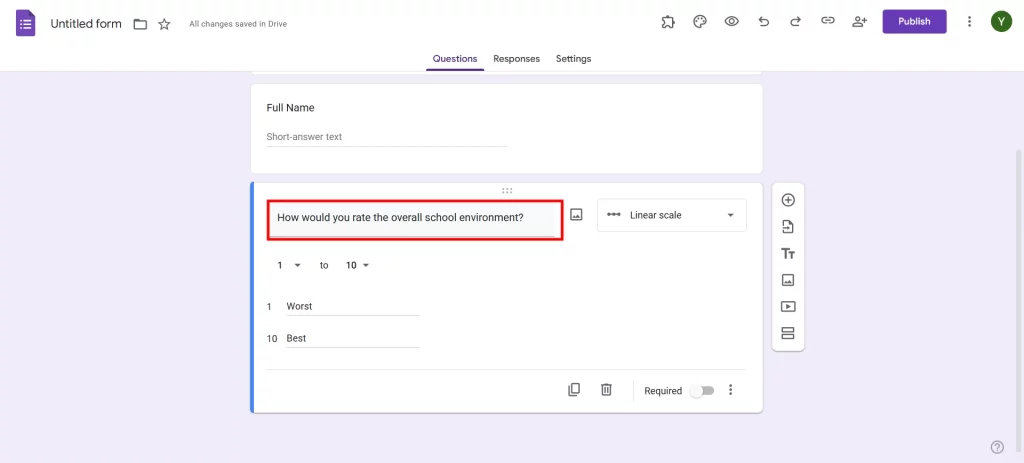Delete the linear scale question
This screenshot has height=463, width=1024.
tap(606, 390)
